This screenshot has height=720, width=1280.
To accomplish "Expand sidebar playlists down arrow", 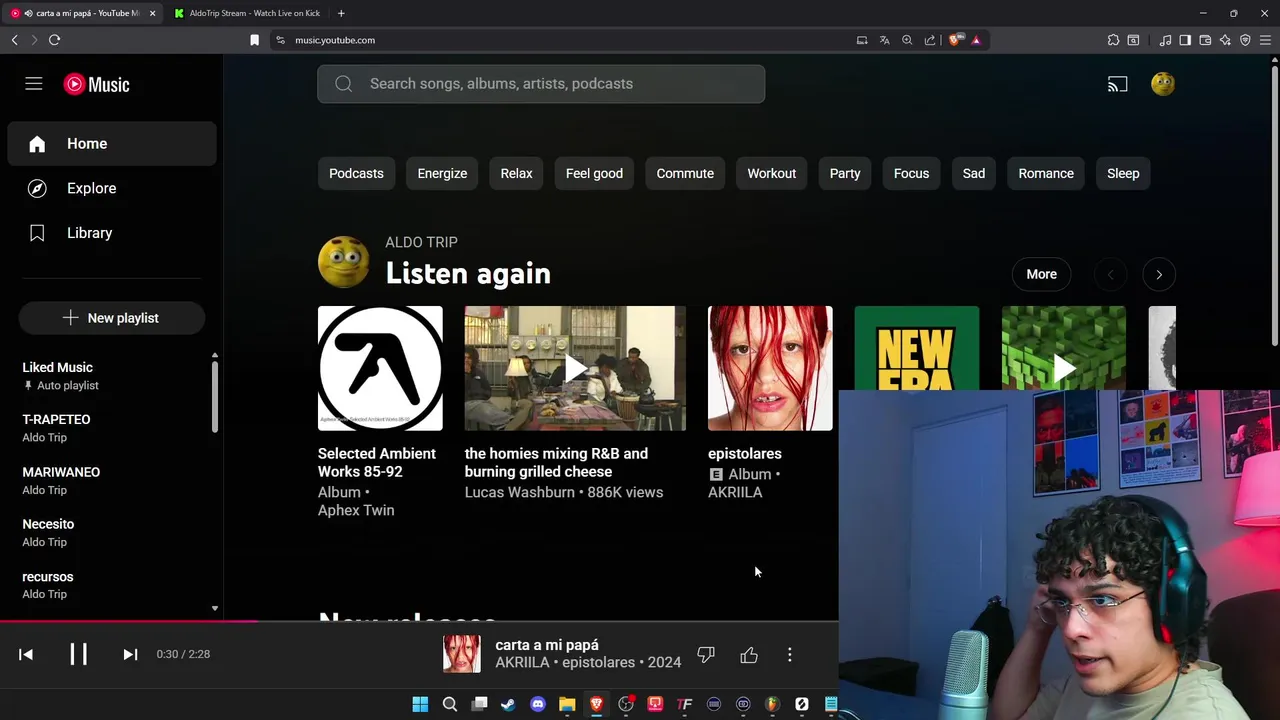I will (x=214, y=608).
